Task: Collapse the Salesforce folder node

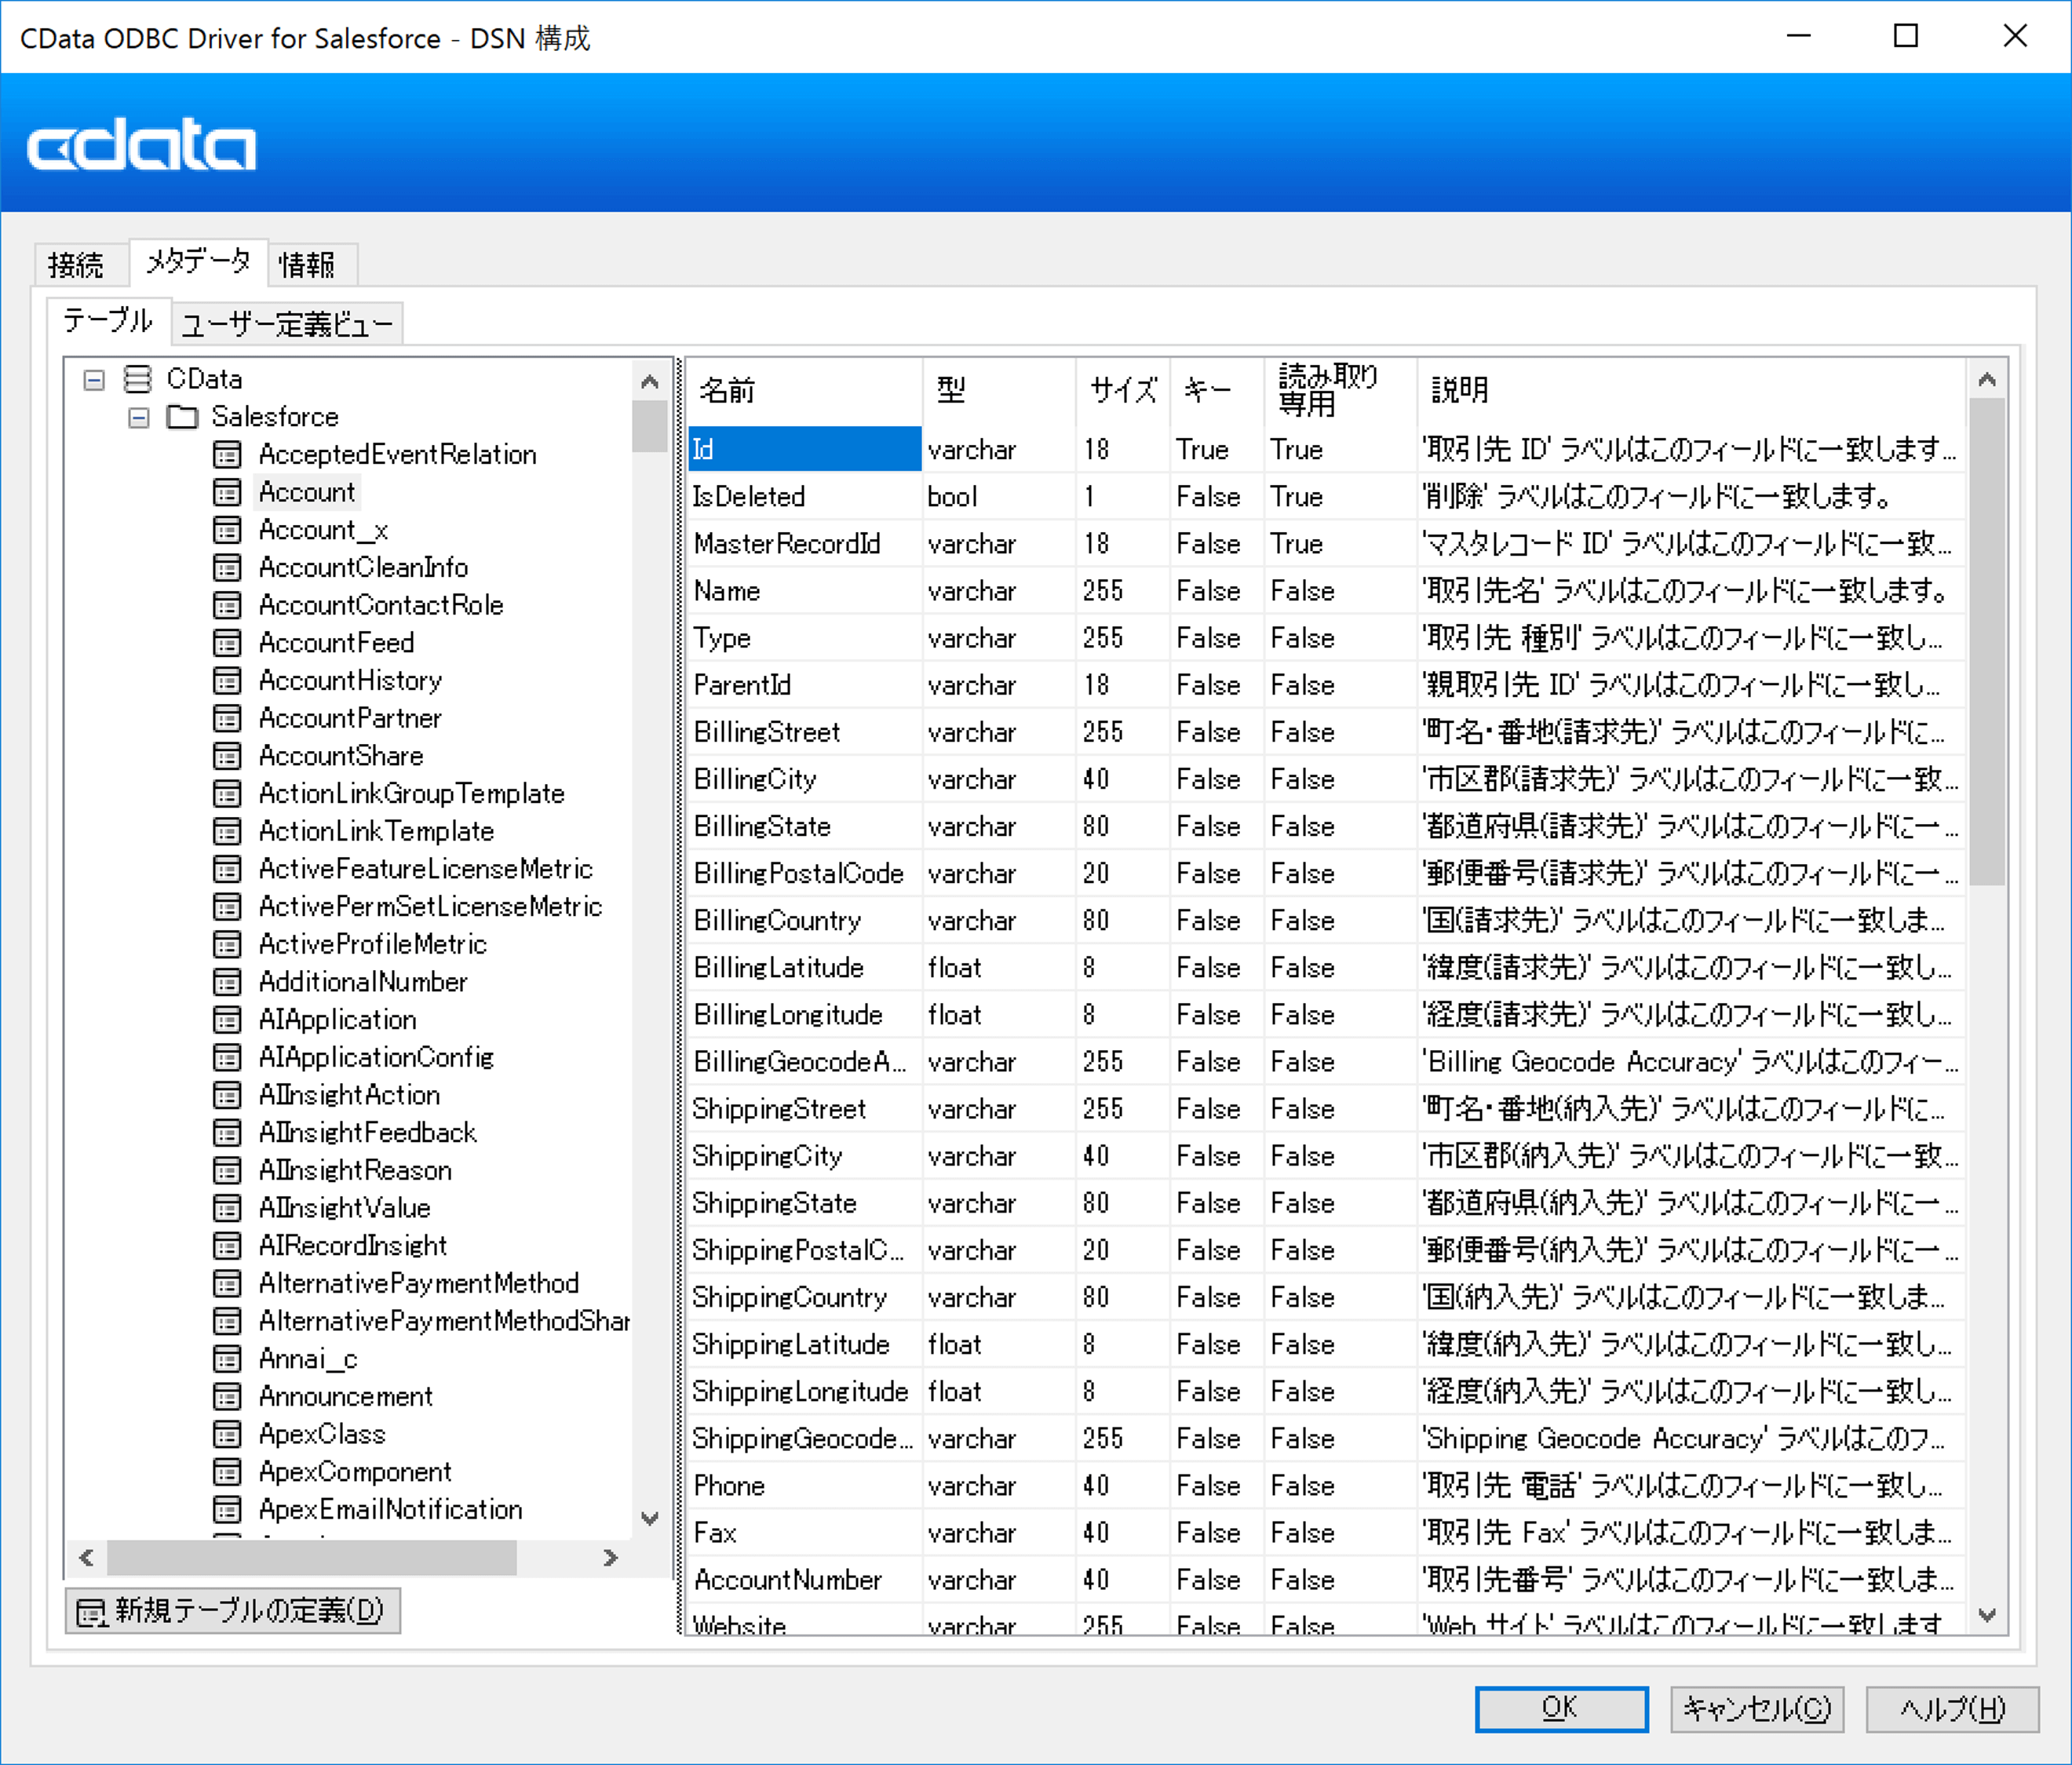Action: click(139, 417)
